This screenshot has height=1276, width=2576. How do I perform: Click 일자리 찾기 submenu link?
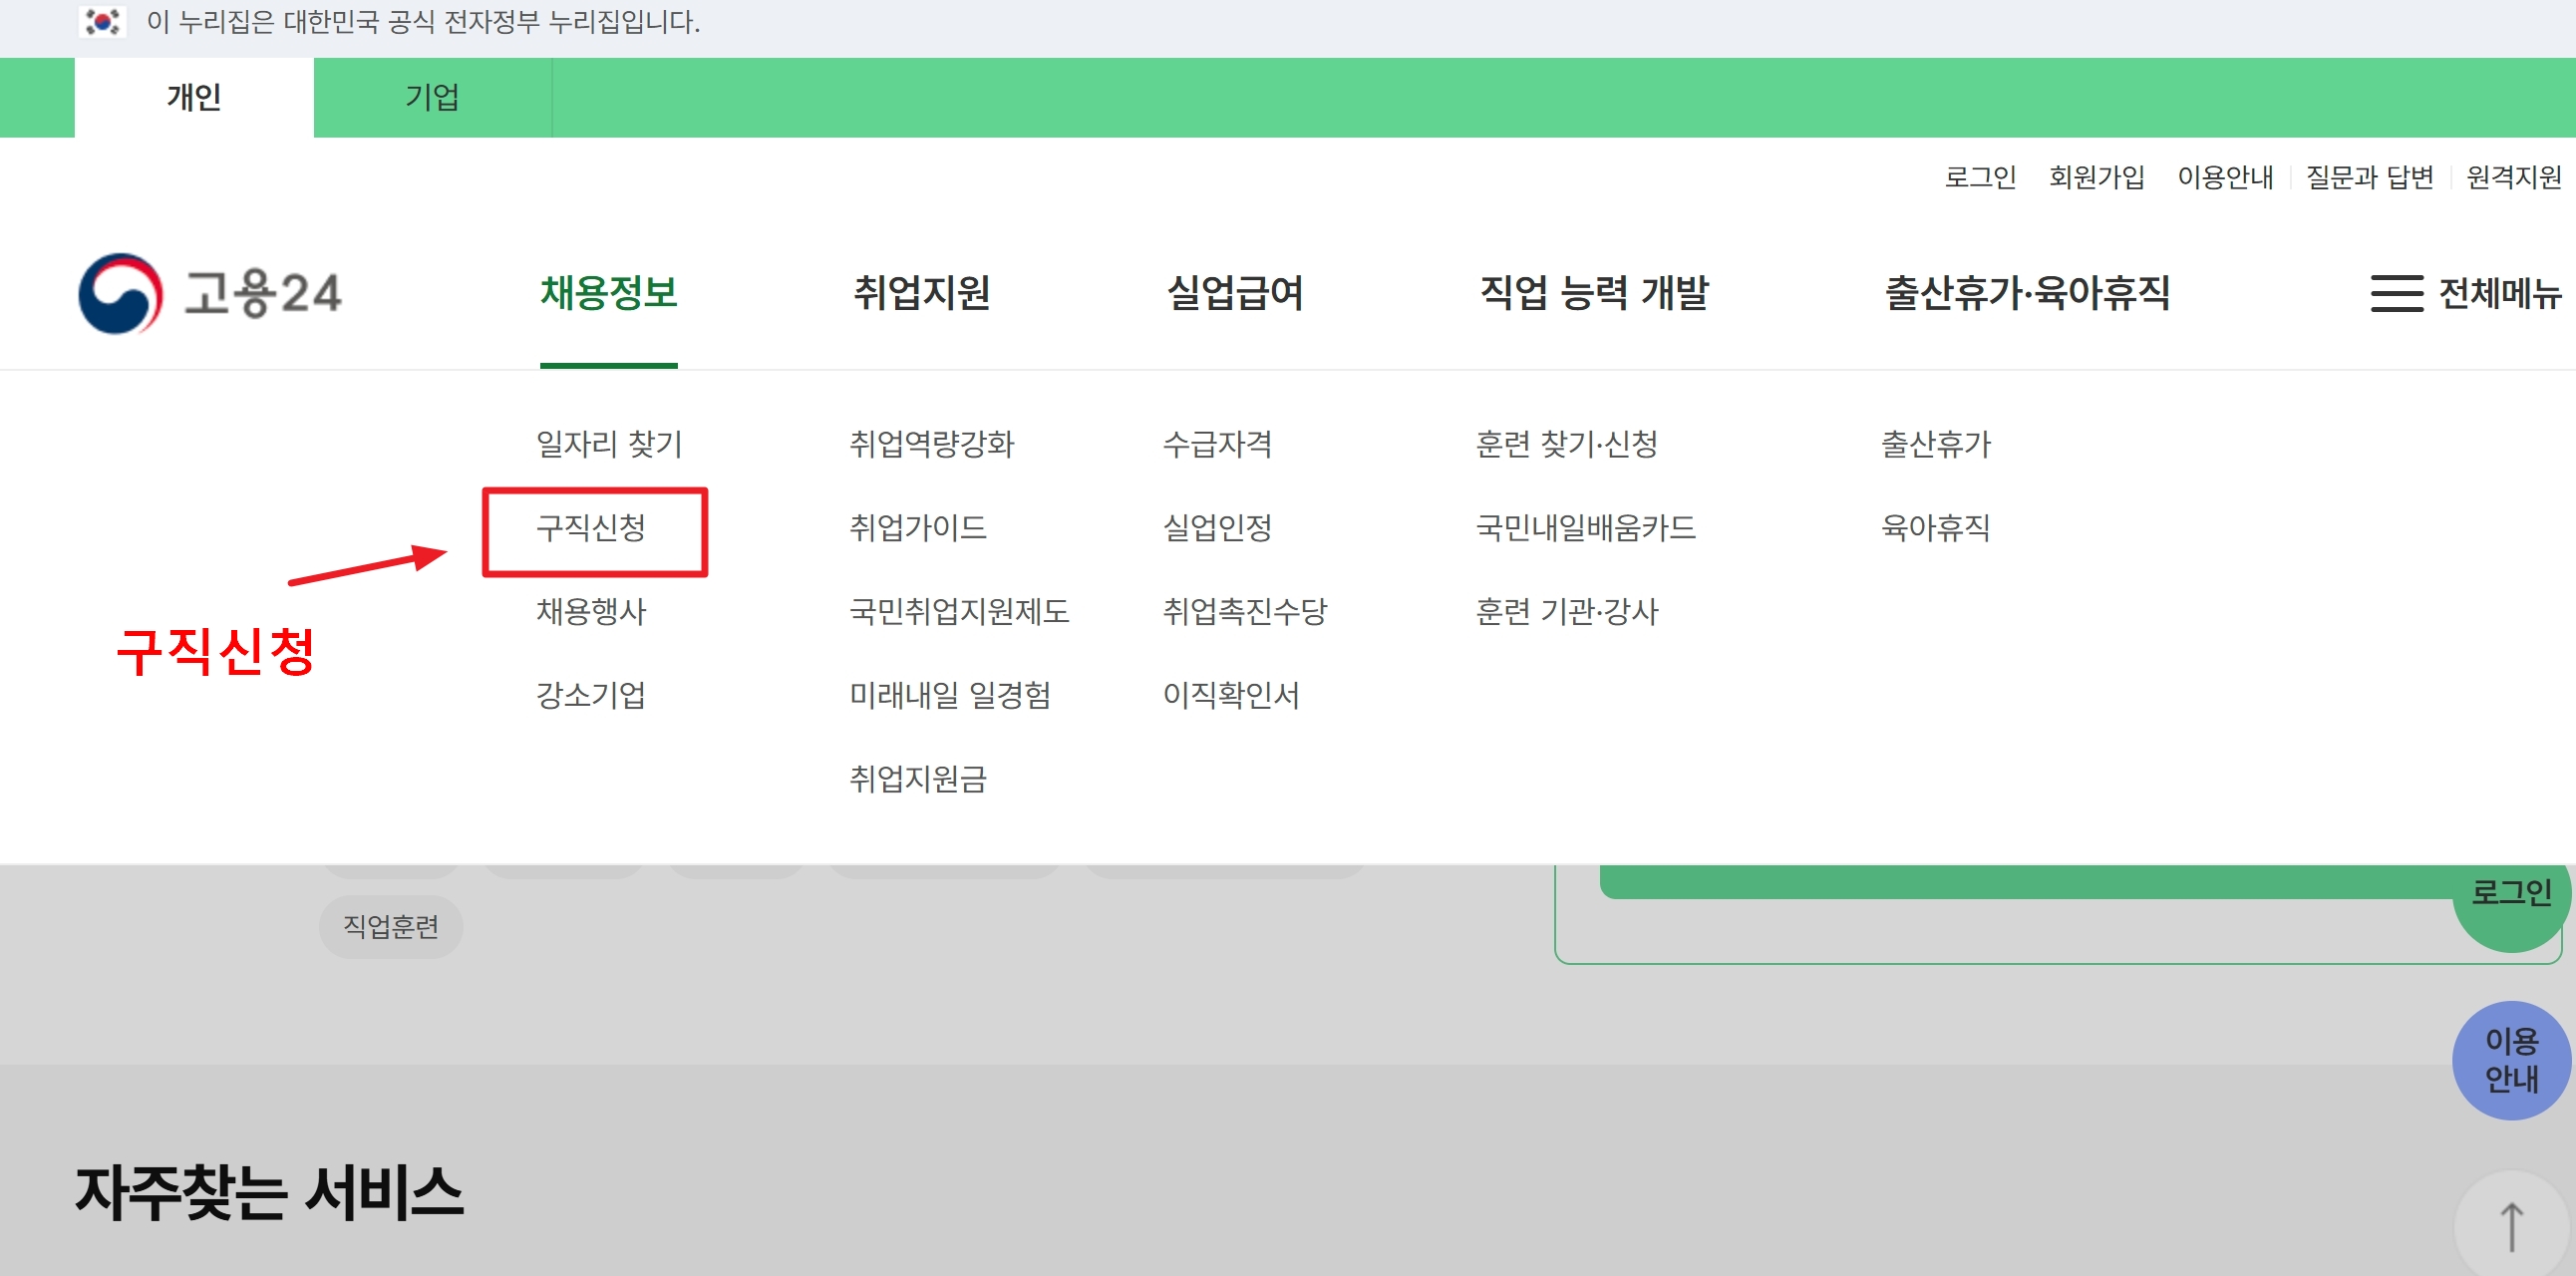coord(609,444)
